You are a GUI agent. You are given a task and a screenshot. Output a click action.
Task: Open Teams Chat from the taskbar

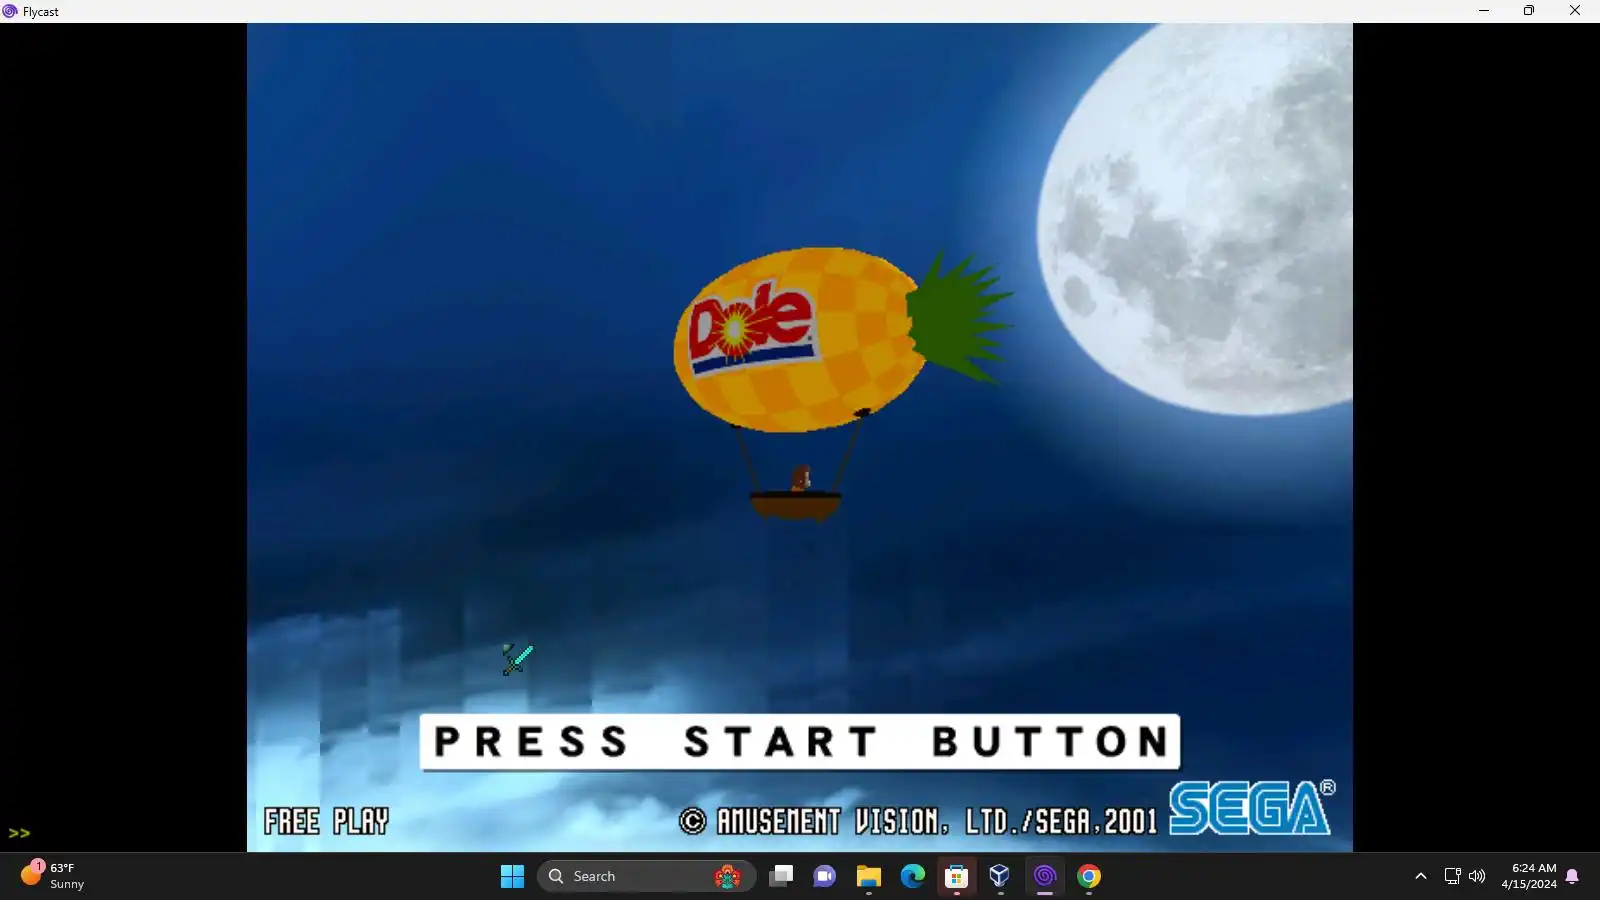[x=824, y=876]
